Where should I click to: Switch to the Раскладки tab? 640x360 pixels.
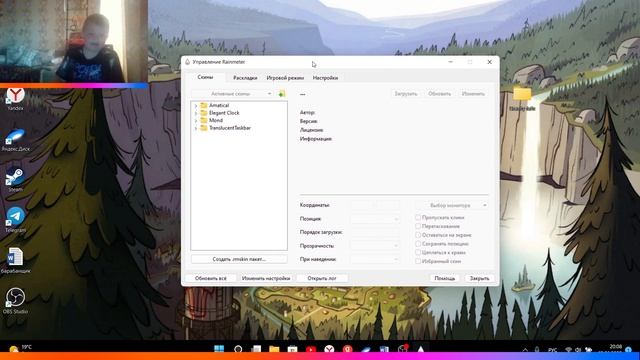point(245,78)
